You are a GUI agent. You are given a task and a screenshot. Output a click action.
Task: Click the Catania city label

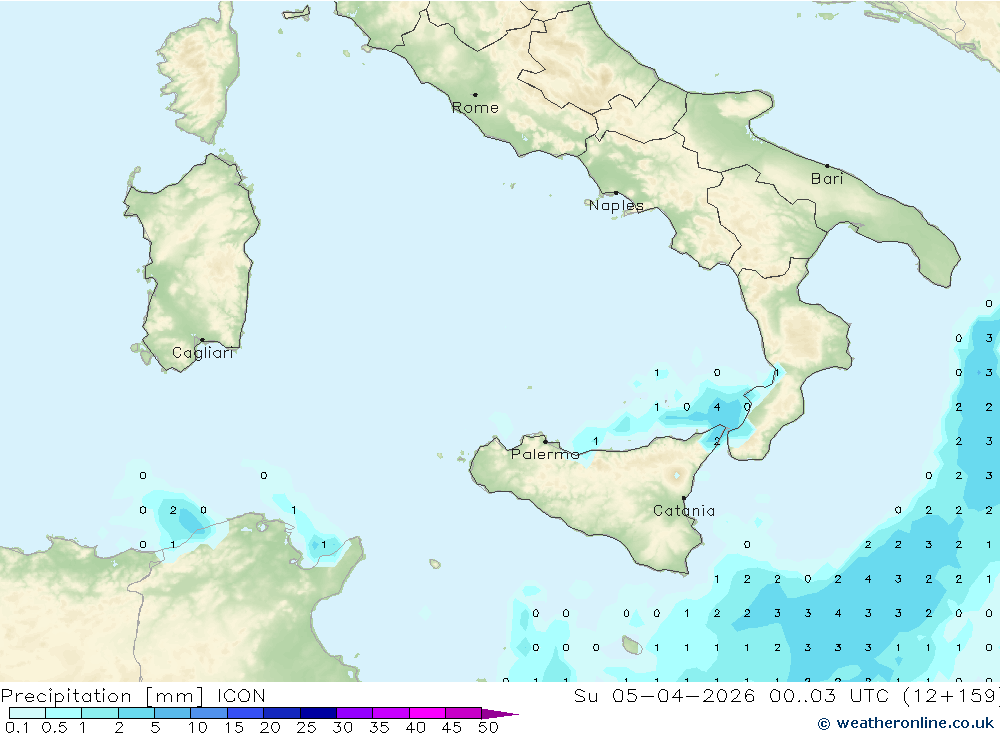pyautogui.click(x=684, y=511)
